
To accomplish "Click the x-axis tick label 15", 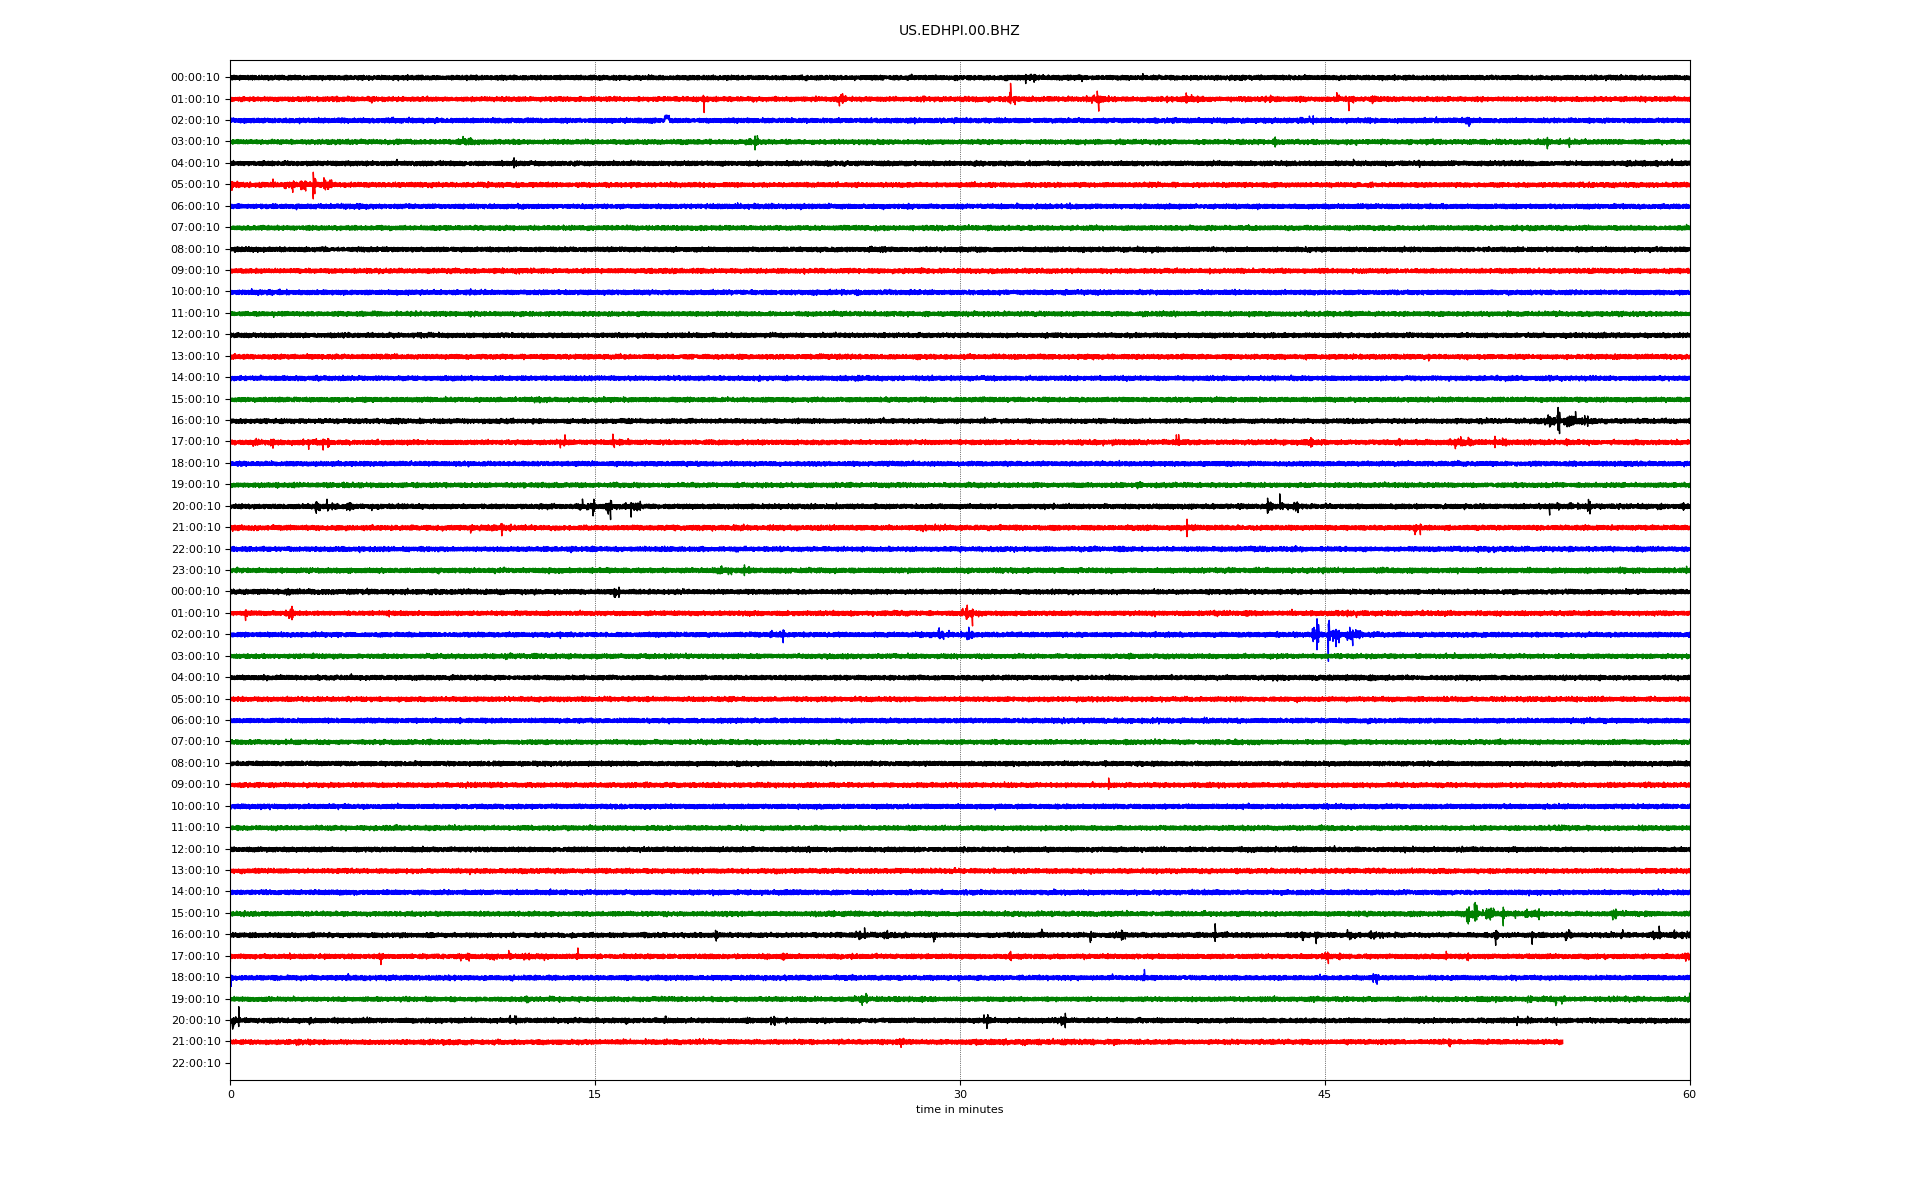I will click(595, 1094).
